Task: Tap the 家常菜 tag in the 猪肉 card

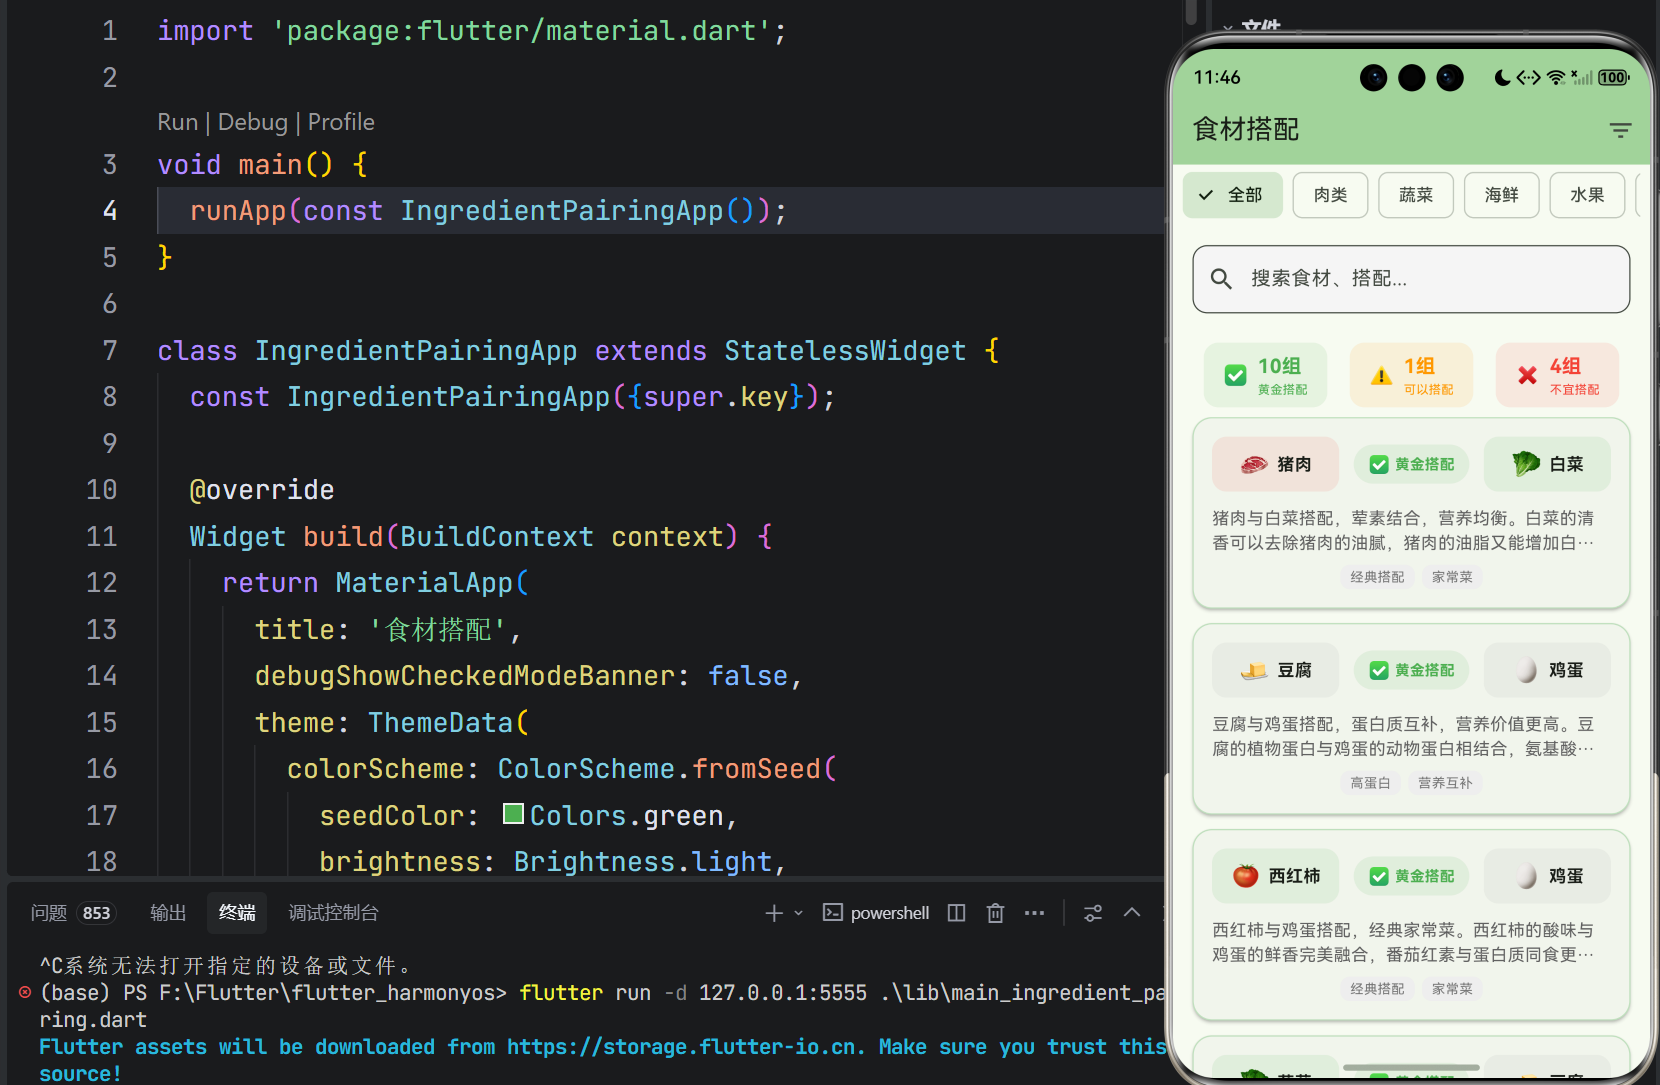Action: 1452,577
